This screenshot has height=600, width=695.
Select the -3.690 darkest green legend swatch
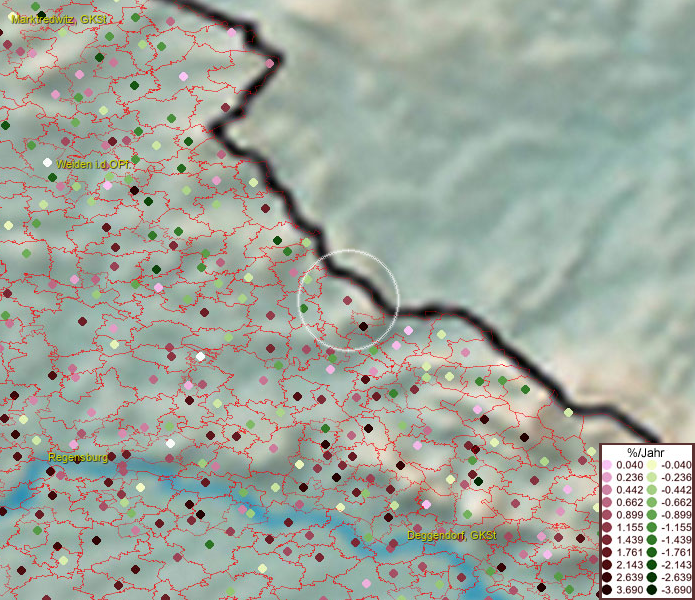[x=652, y=590]
